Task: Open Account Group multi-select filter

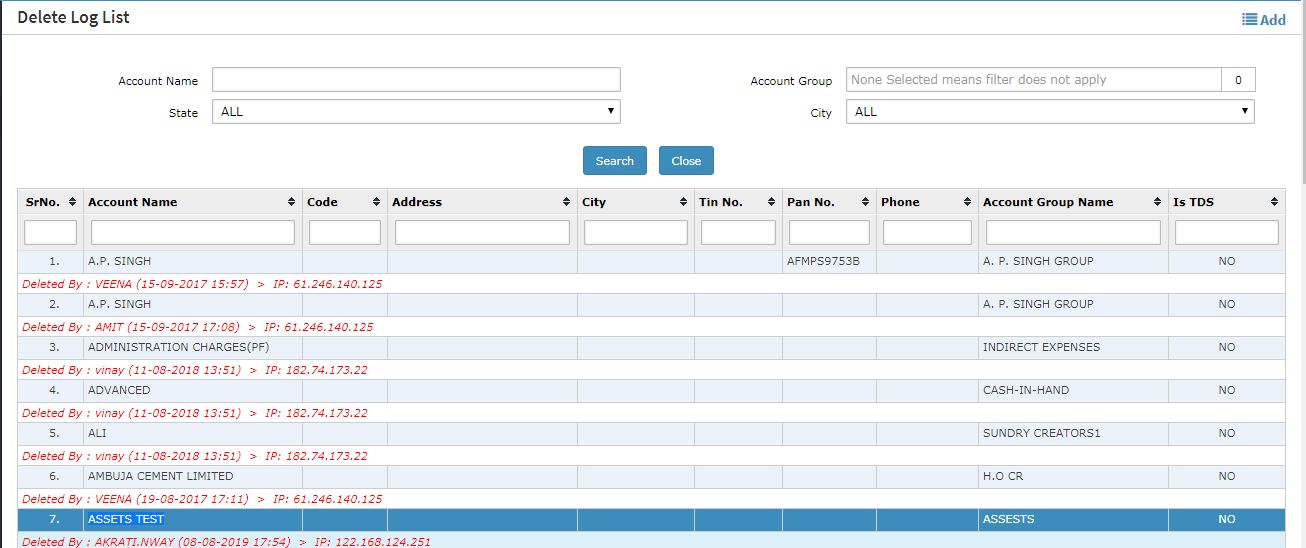Action: 1034,80
